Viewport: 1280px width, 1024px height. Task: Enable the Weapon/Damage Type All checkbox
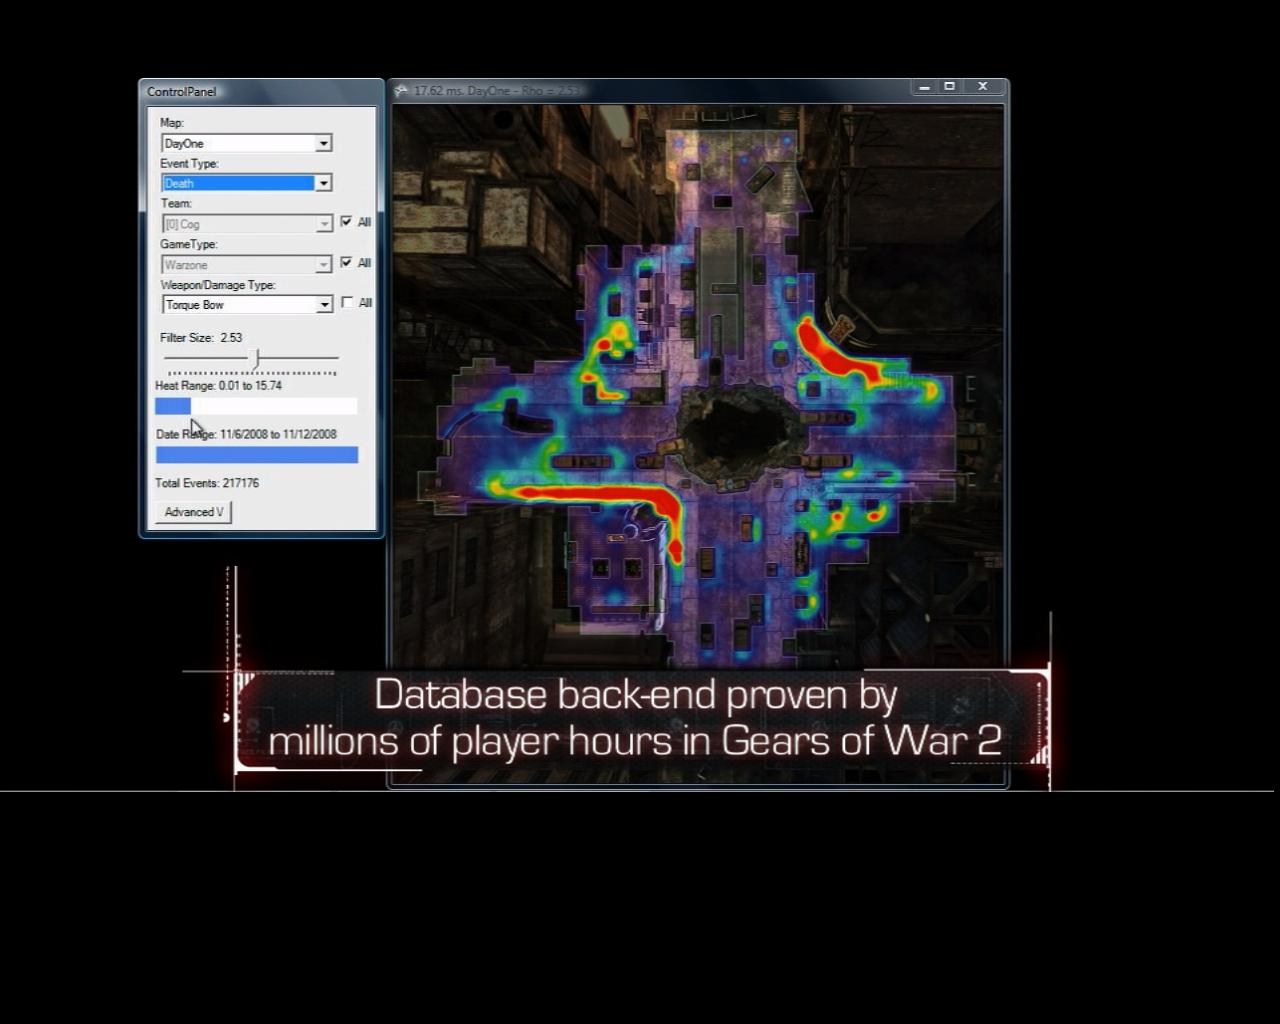[x=347, y=302]
